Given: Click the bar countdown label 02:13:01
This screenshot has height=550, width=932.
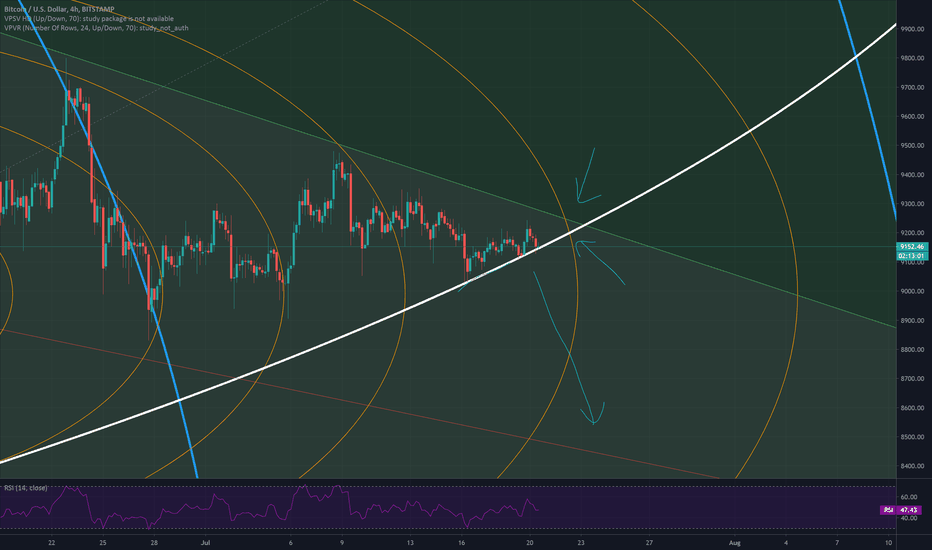Looking at the screenshot, I should click(912, 256).
